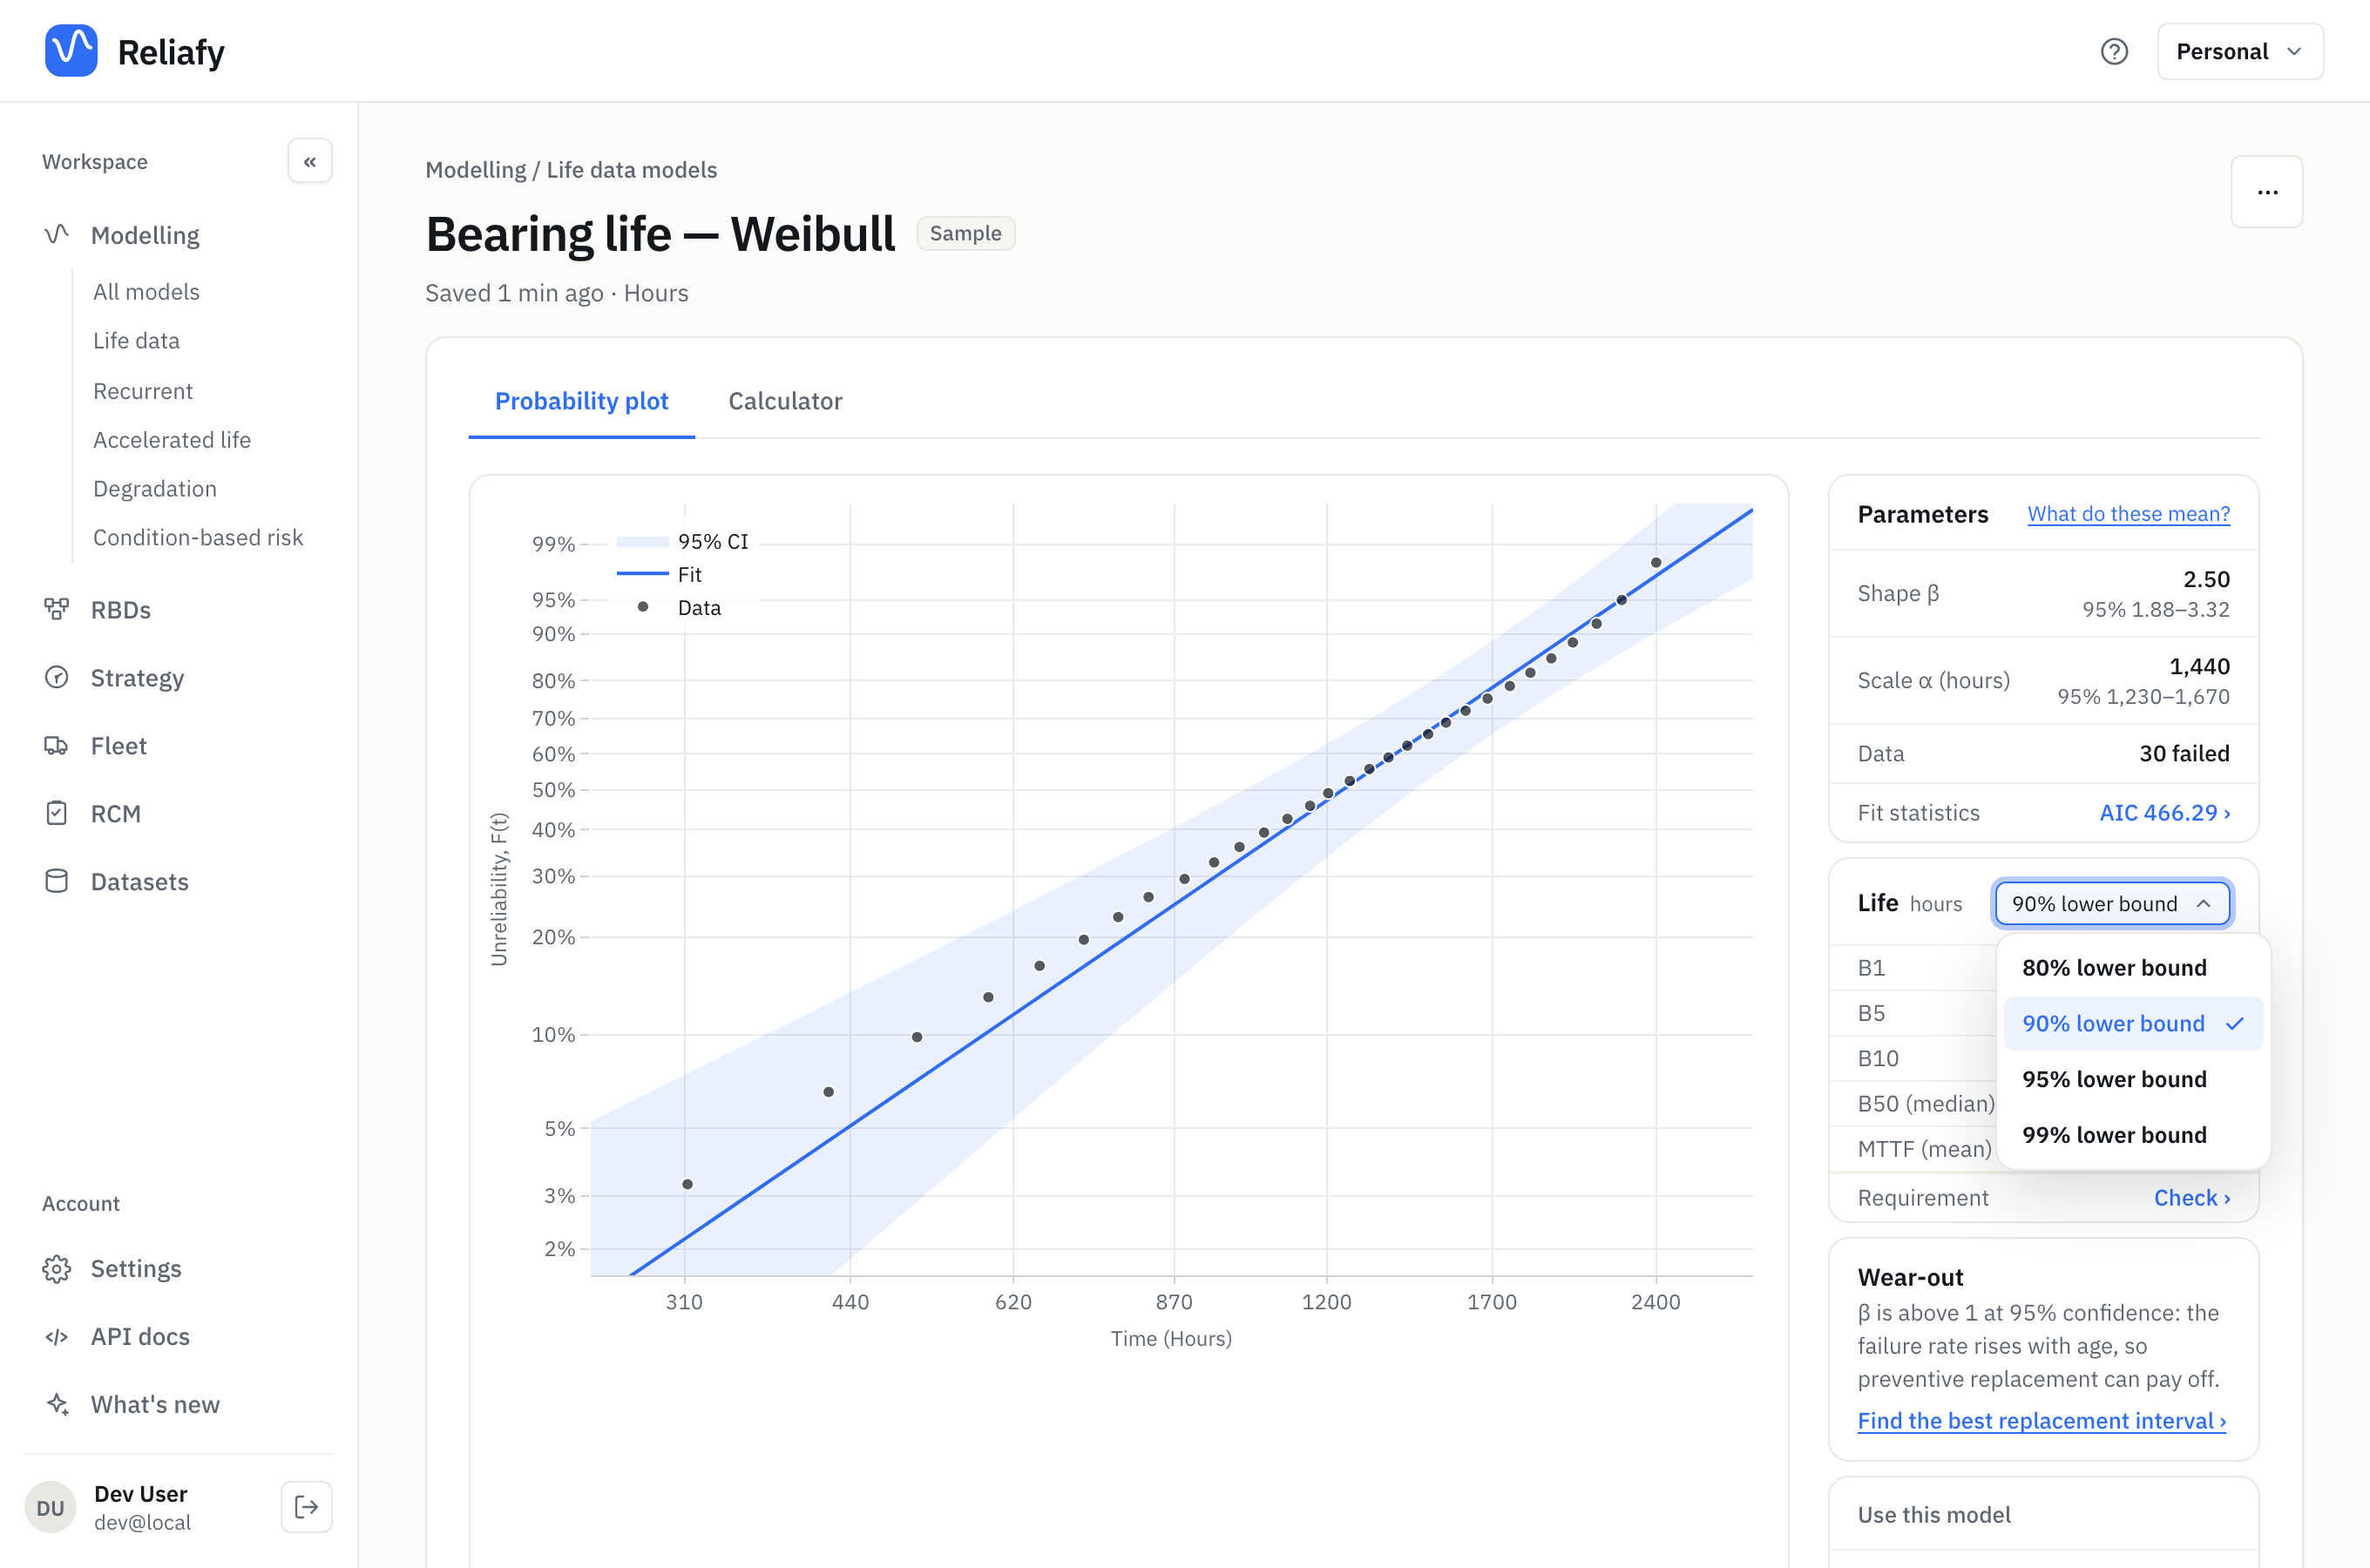
Task: Click the Modelling breadcrumb link
Action: (476, 170)
